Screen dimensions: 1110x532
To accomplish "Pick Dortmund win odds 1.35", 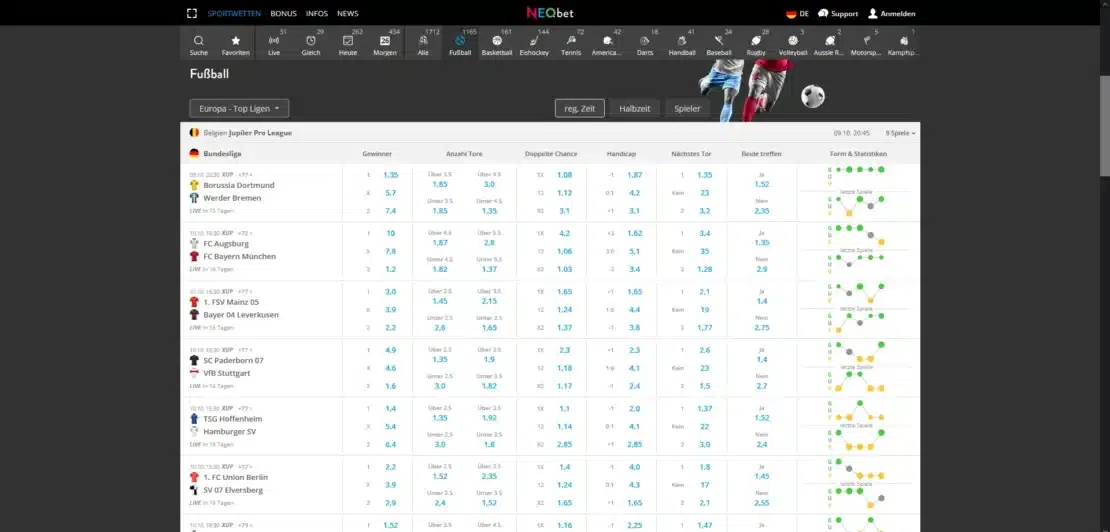I will tap(391, 175).
